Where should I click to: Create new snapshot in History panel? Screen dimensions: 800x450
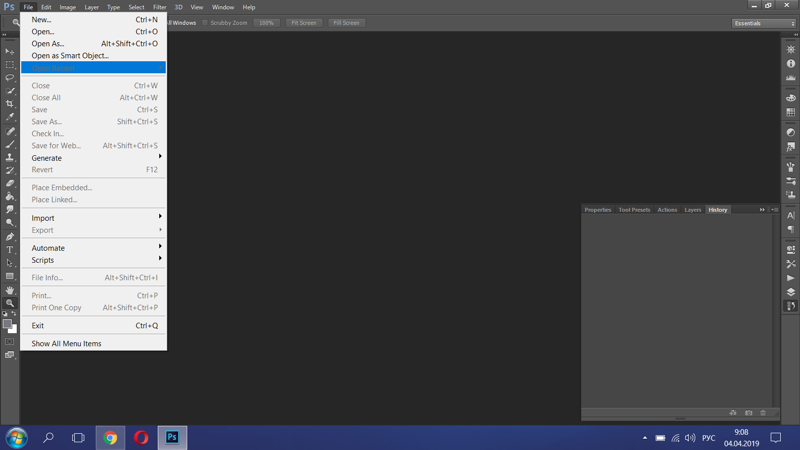click(748, 413)
